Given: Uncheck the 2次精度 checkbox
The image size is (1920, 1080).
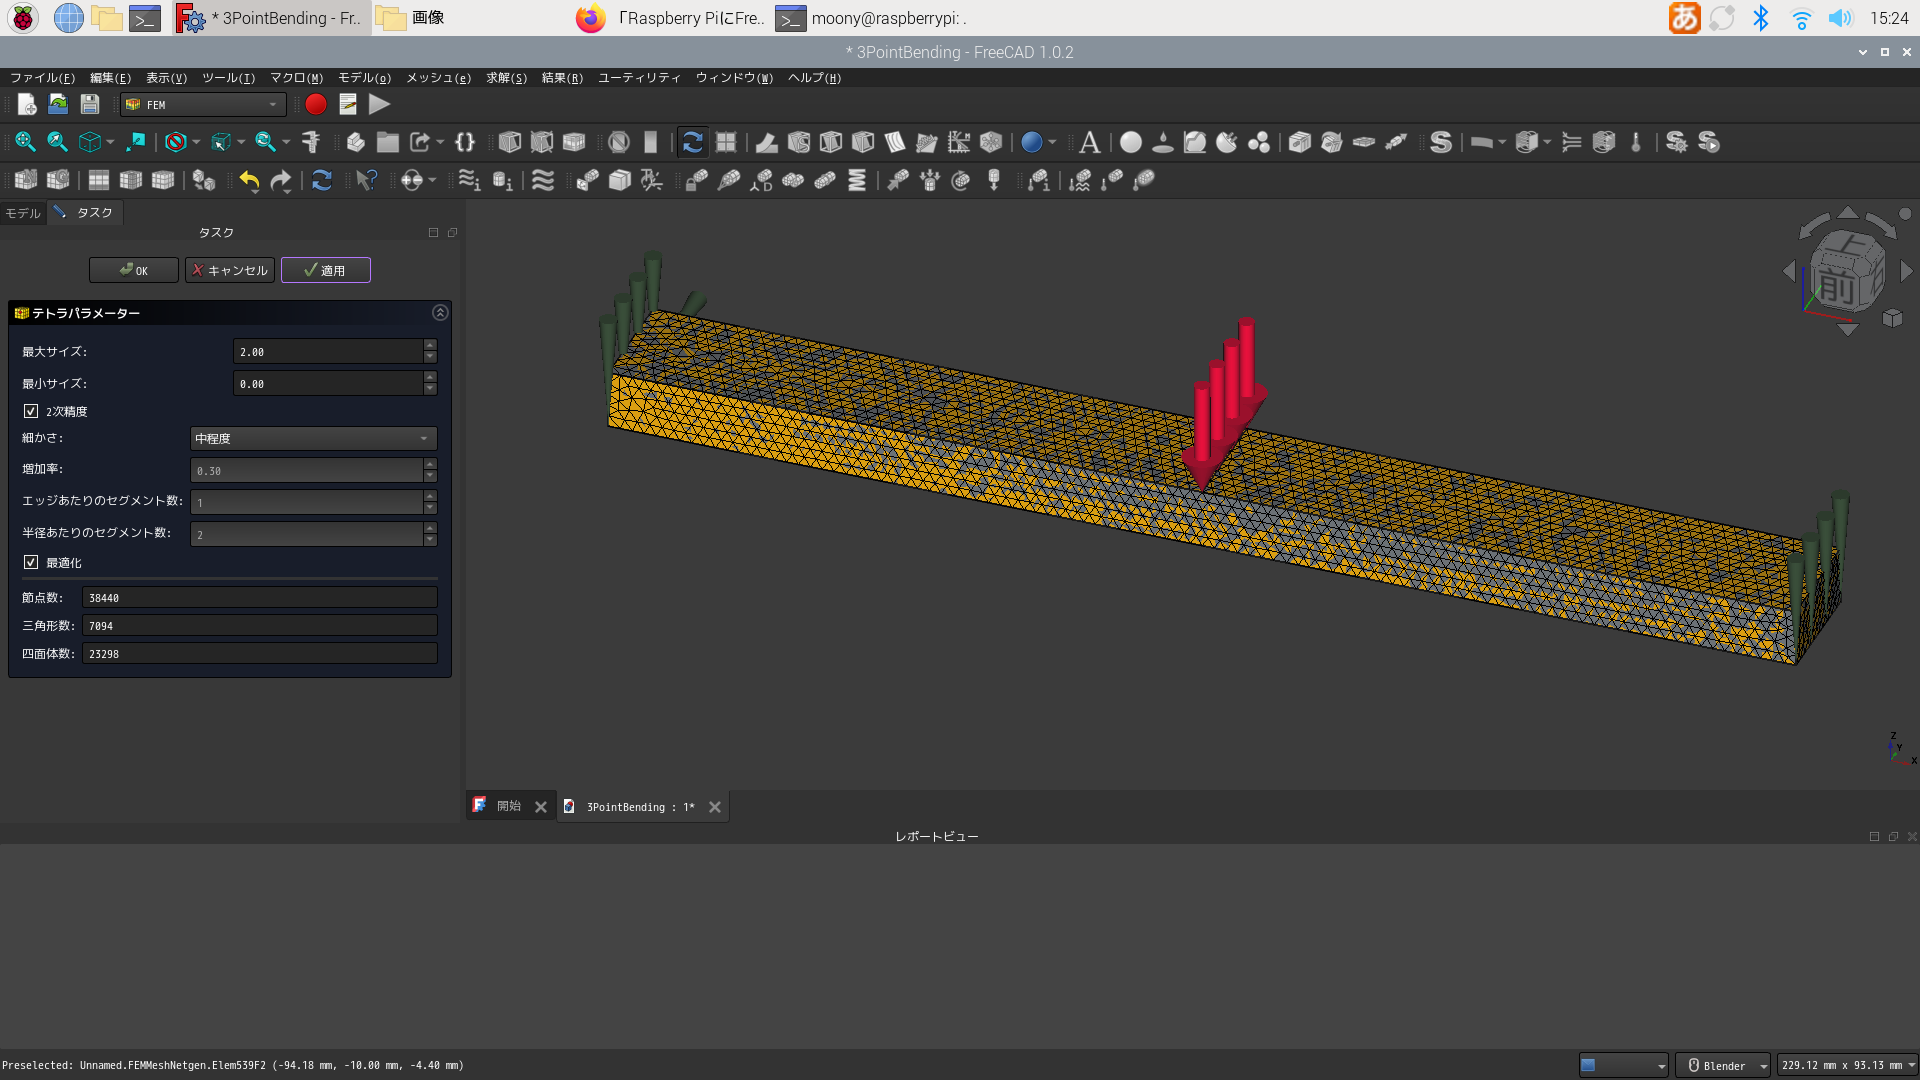Looking at the screenshot, I should pos(31,411).
